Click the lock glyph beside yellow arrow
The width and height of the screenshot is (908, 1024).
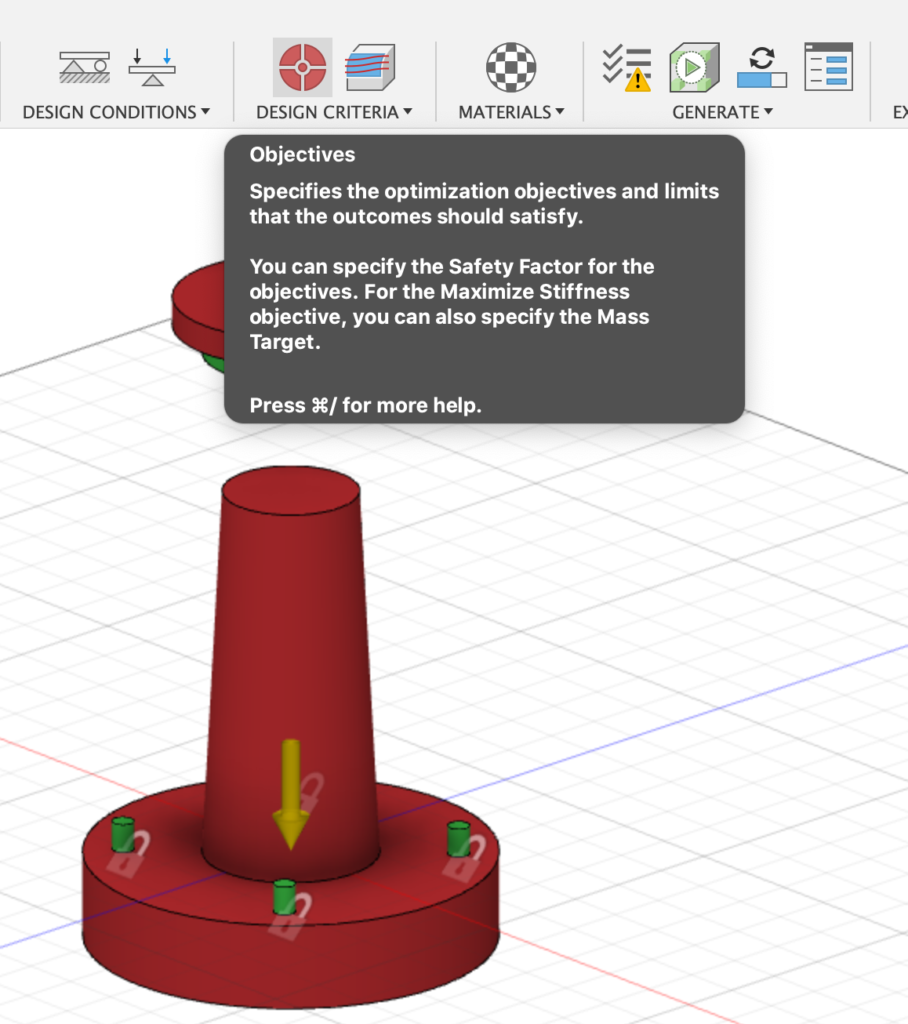coord(312,792)
